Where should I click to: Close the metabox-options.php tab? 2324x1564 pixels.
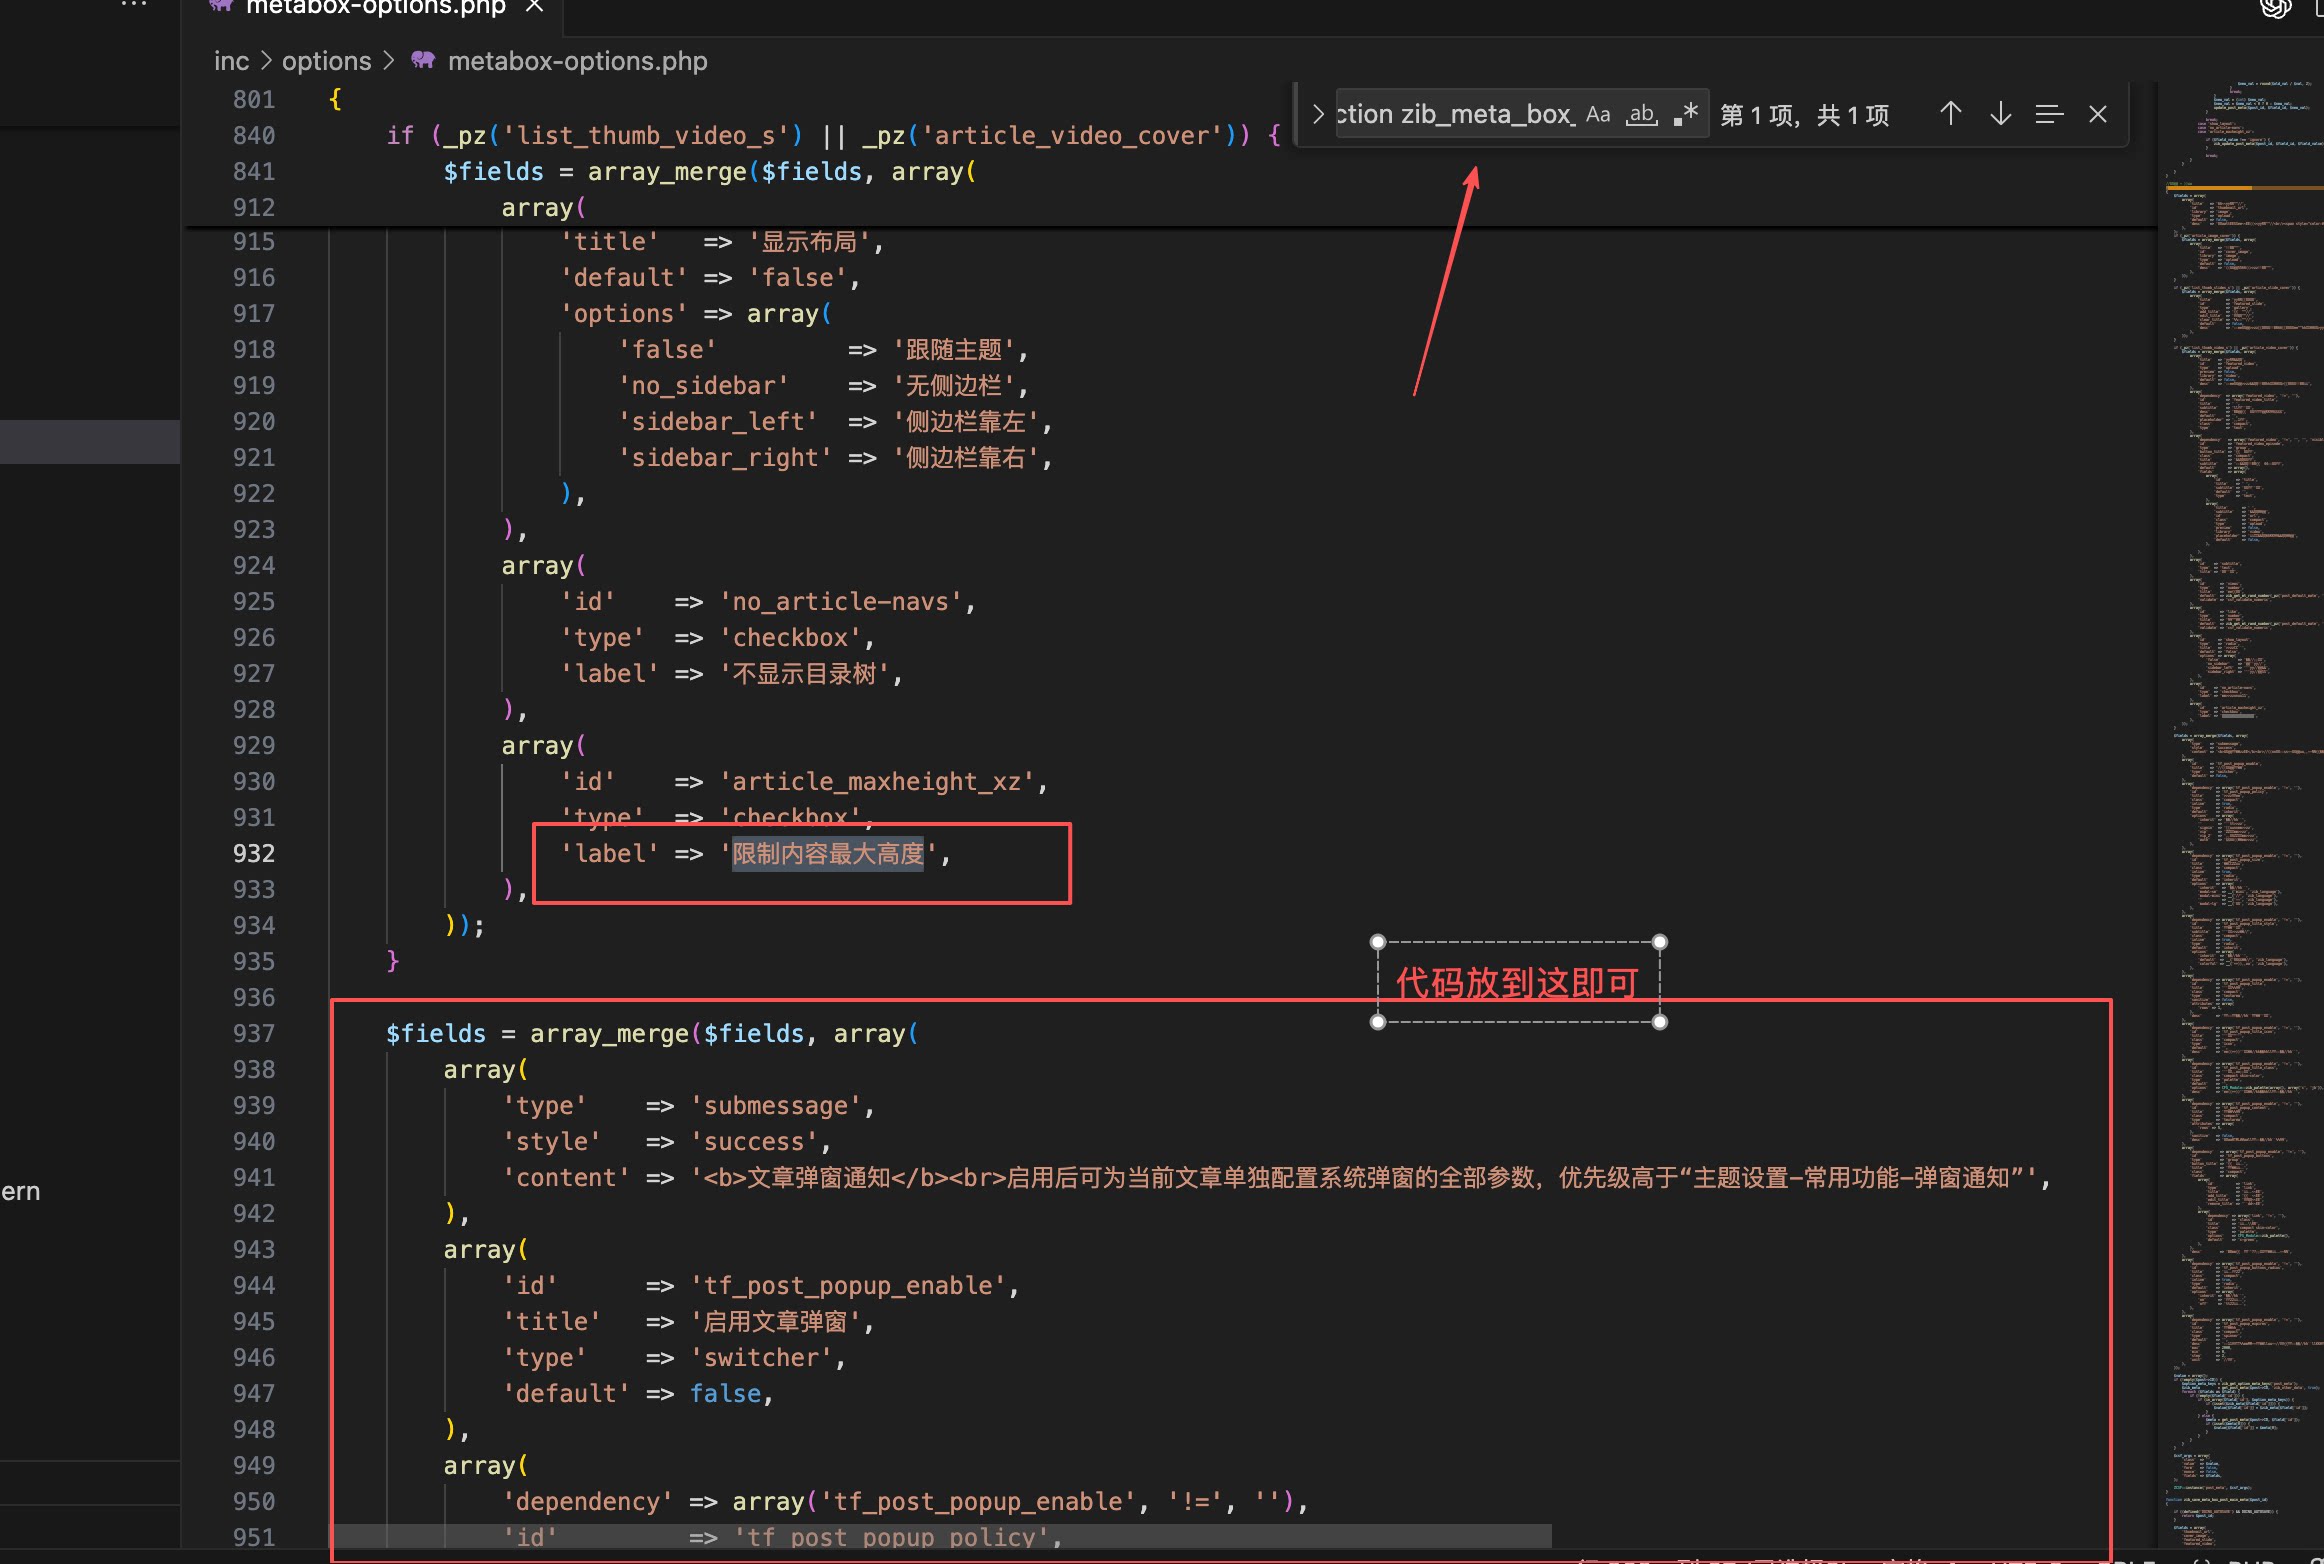(534, 7)
